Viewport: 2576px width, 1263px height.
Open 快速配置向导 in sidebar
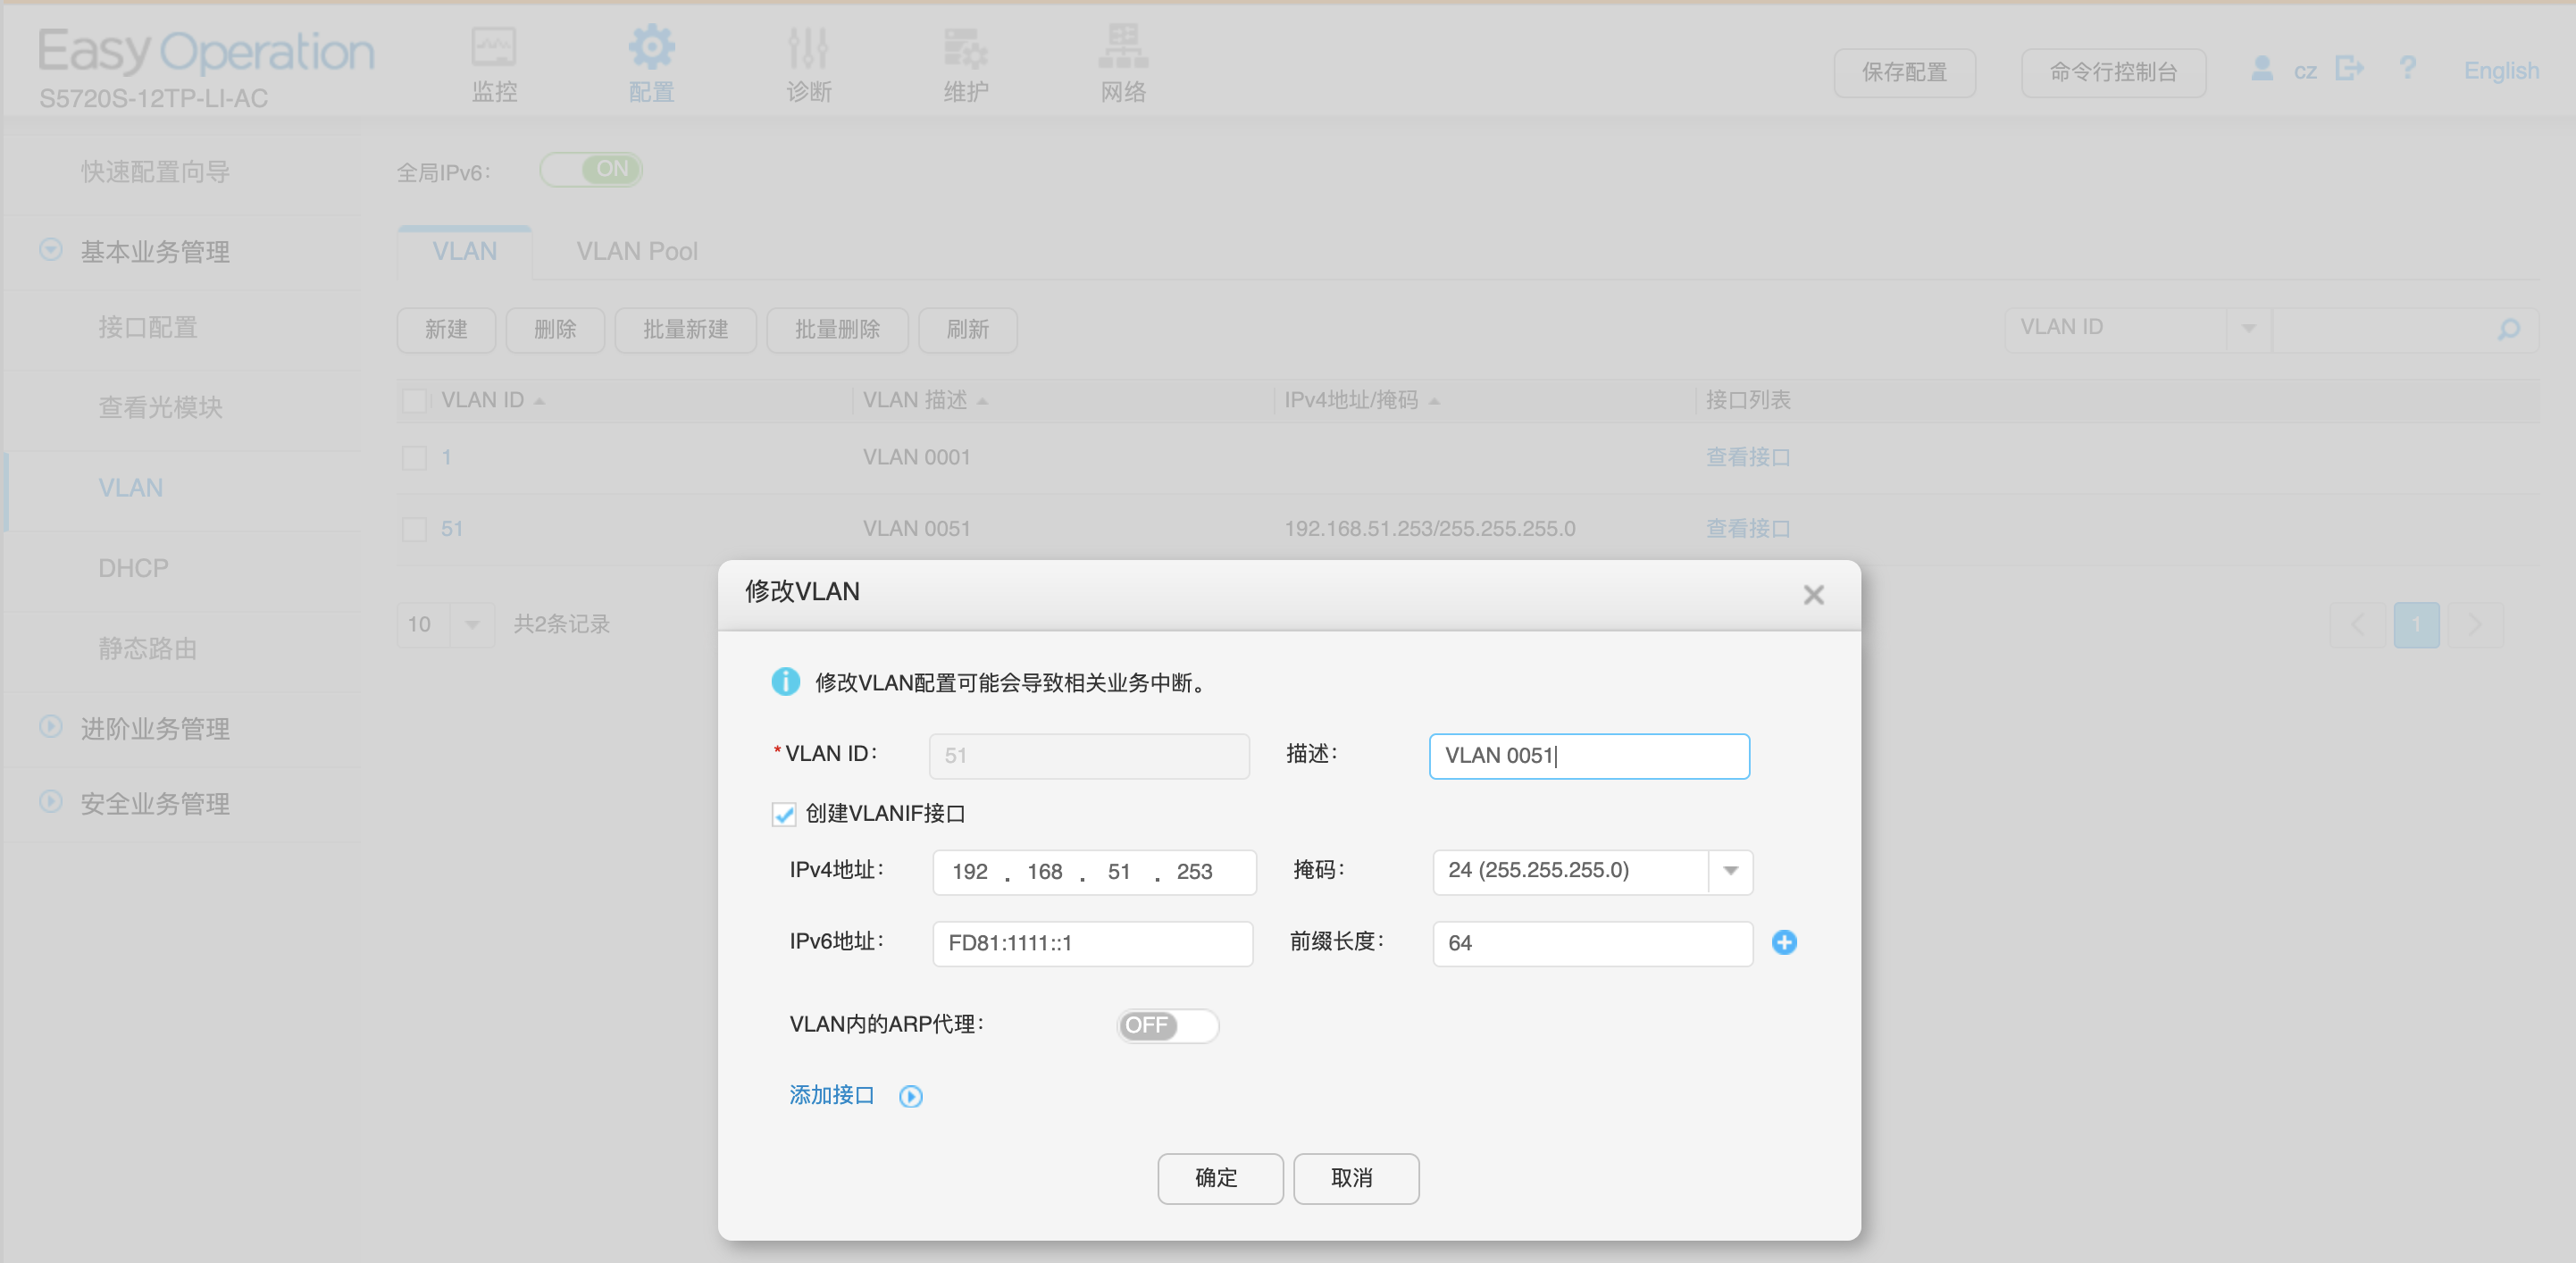155,172
